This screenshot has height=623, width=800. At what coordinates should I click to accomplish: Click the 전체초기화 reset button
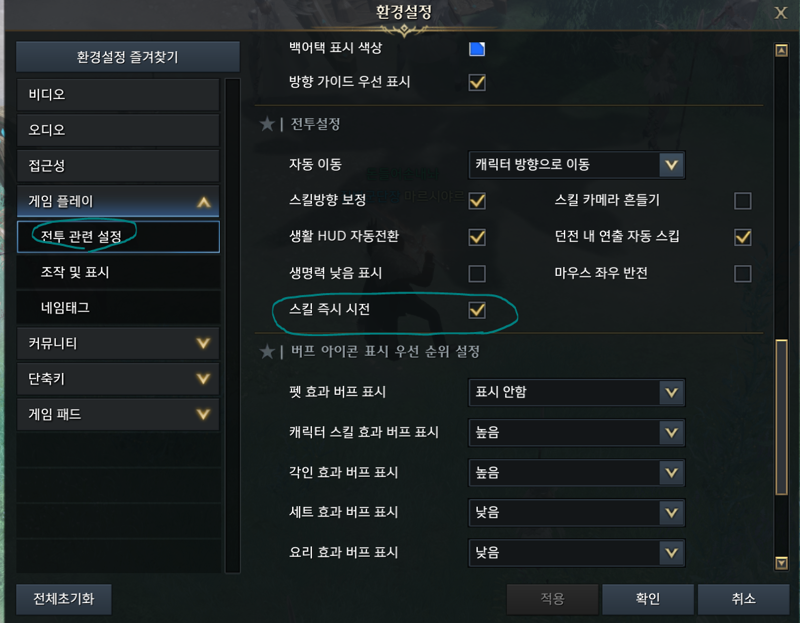[64, 599]
